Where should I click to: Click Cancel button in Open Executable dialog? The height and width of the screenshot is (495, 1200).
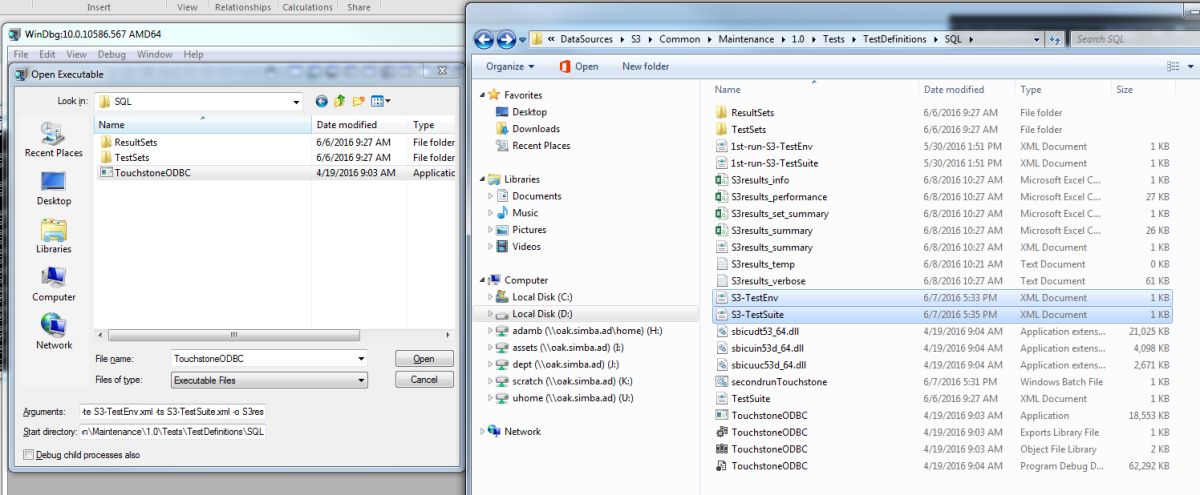pyautogui.click(x=424, y=380)
